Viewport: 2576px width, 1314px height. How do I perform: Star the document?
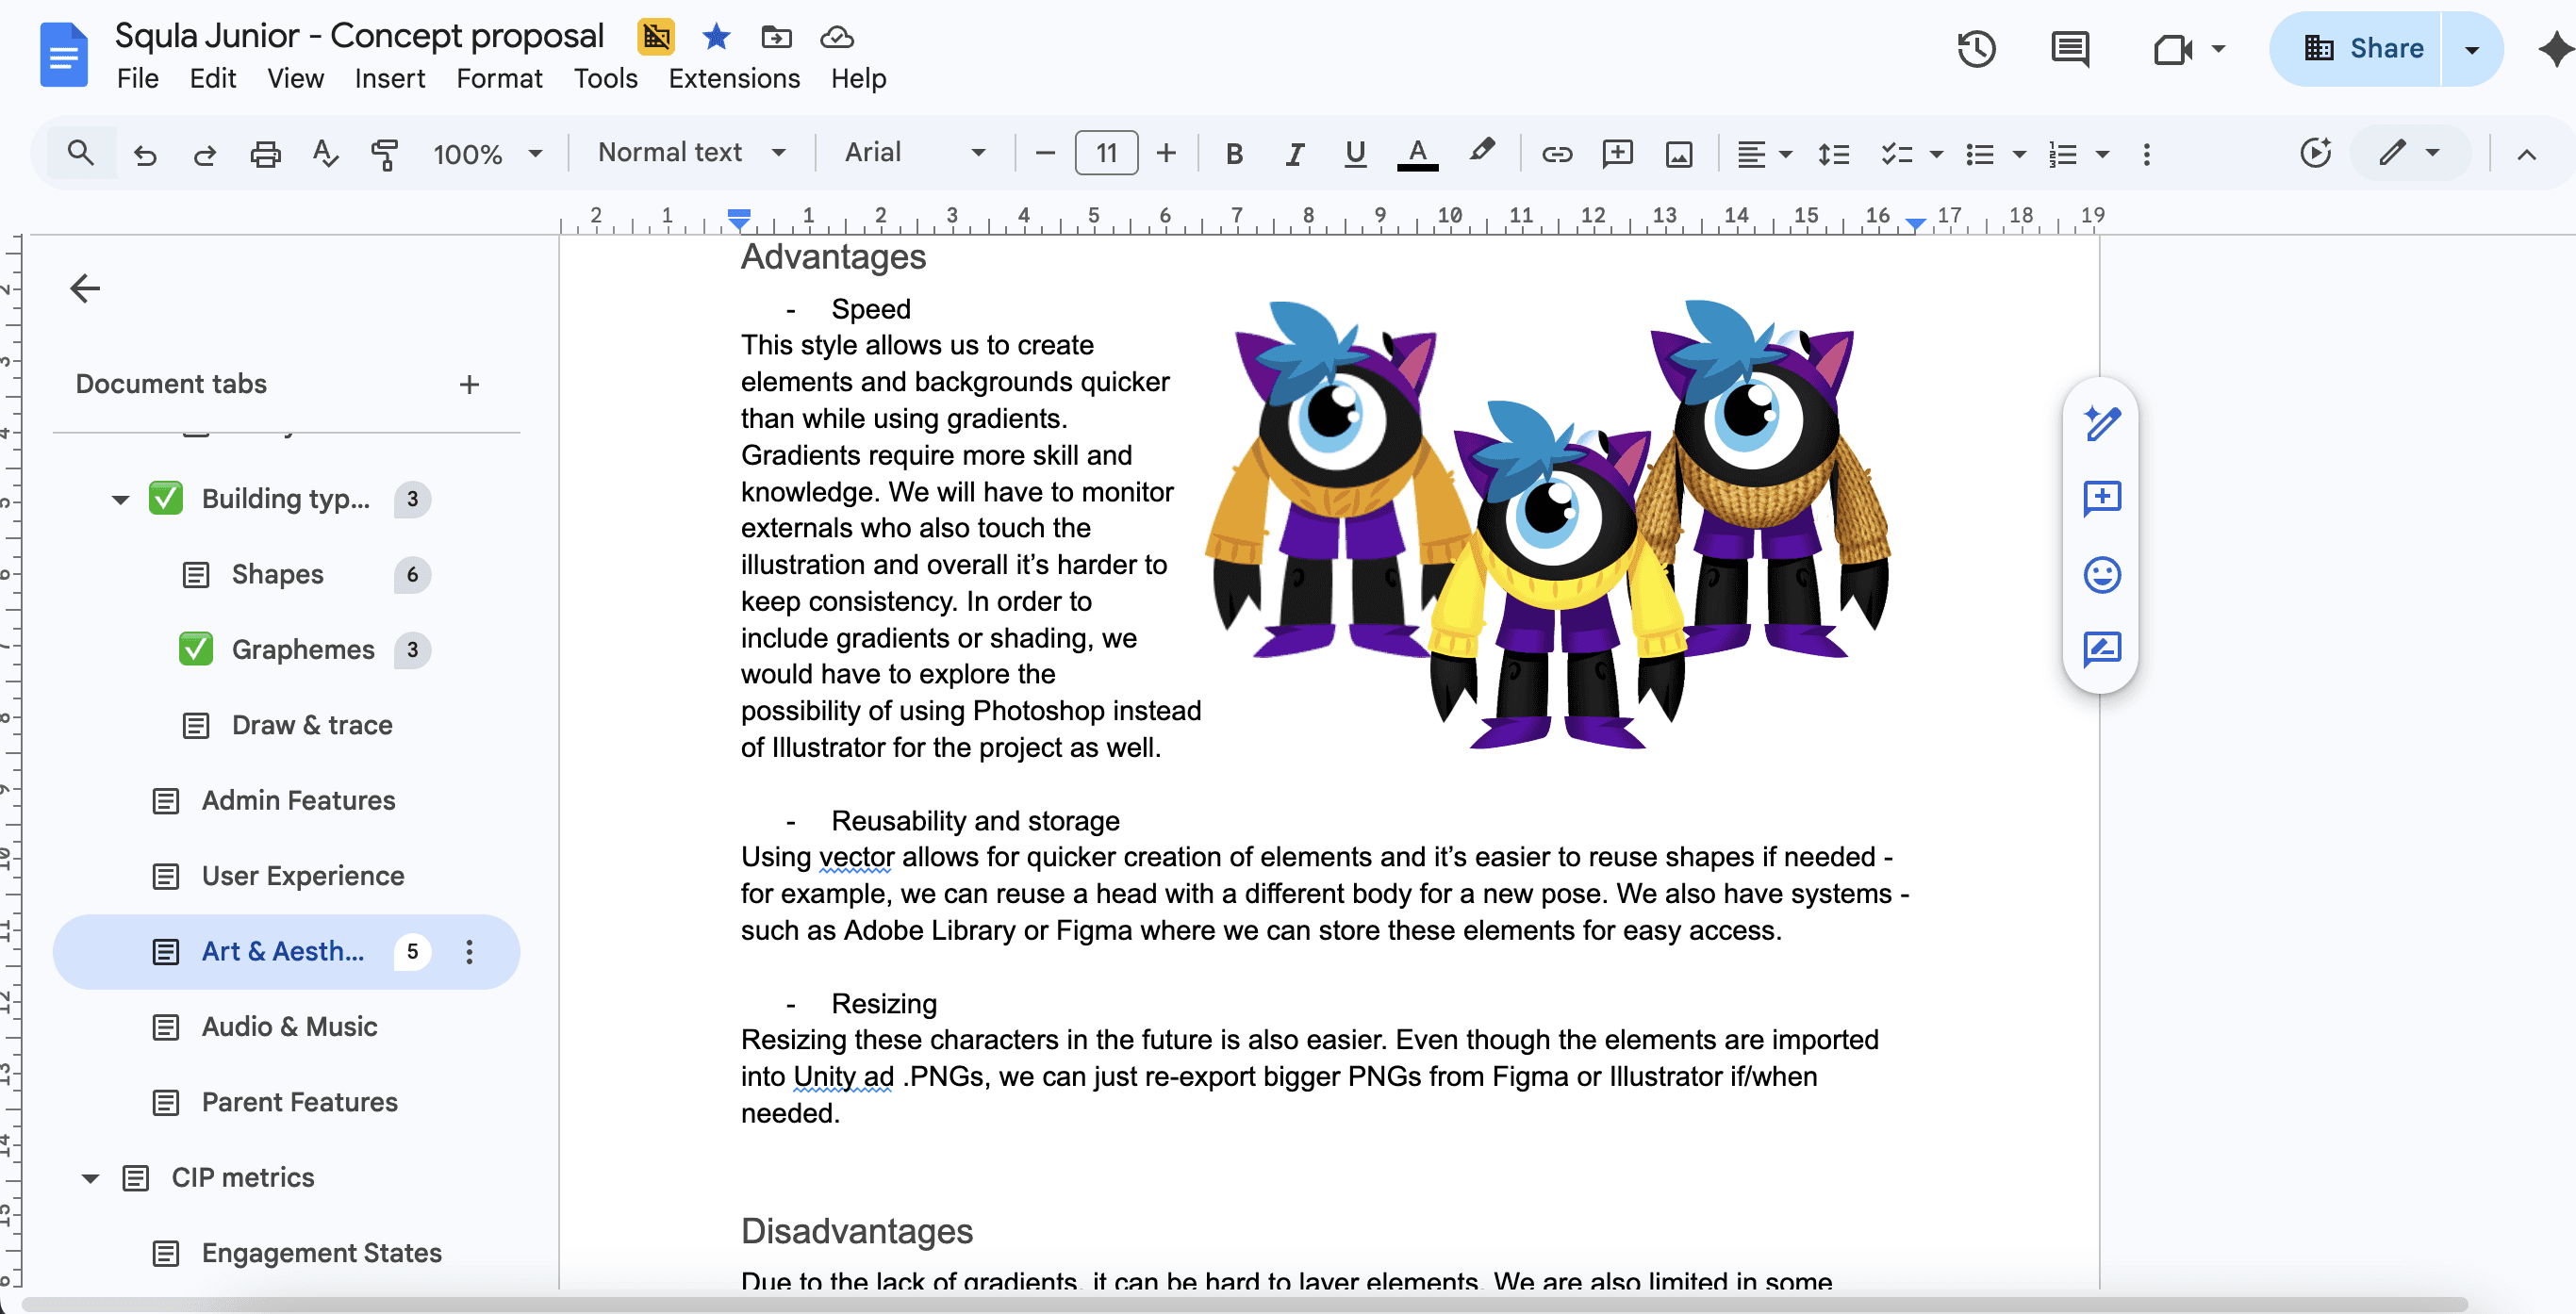(715, 37)
